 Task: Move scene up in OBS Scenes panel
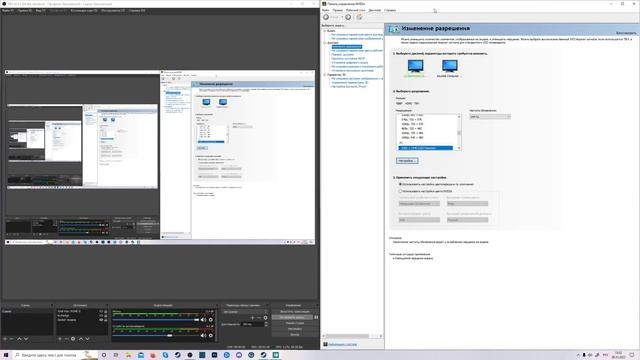click(19, 339)
